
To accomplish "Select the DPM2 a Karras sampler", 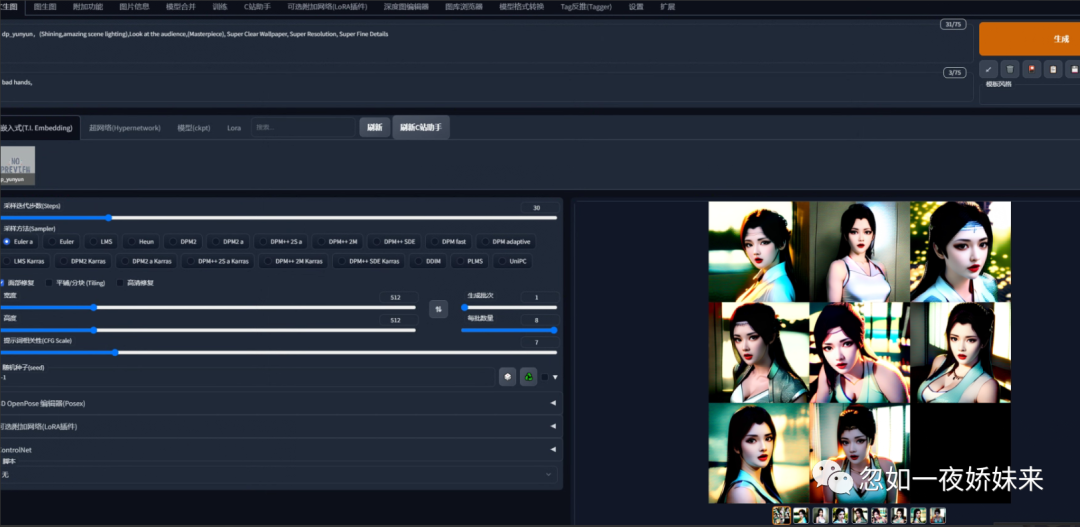I will click(x=147, y=262).
